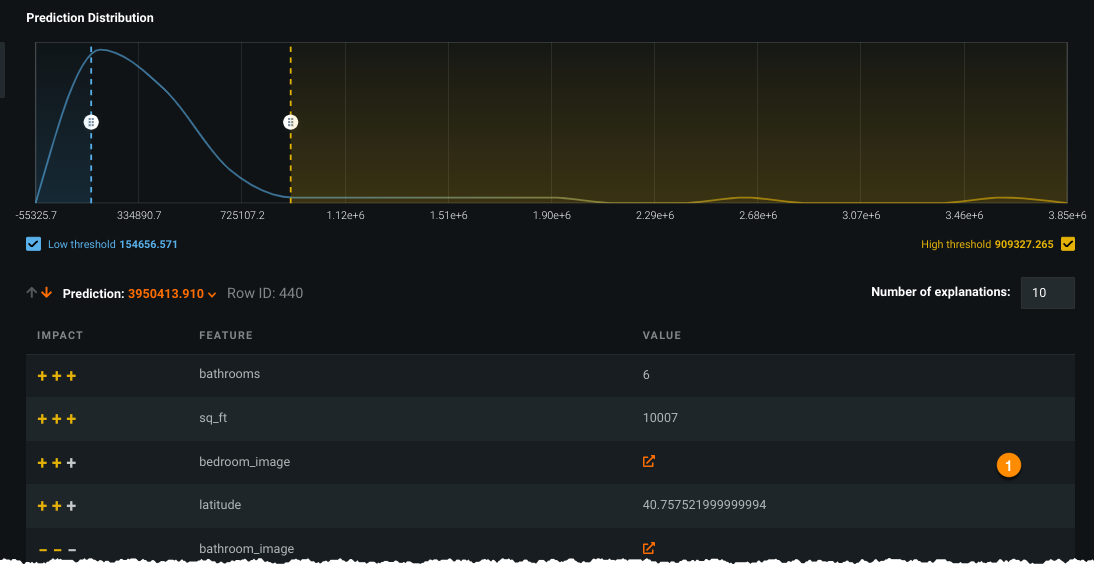Toggle the High threshold checkbox
This screenshot has width=1094, height=564.
pyautogui.click(x=1067, y=244)
